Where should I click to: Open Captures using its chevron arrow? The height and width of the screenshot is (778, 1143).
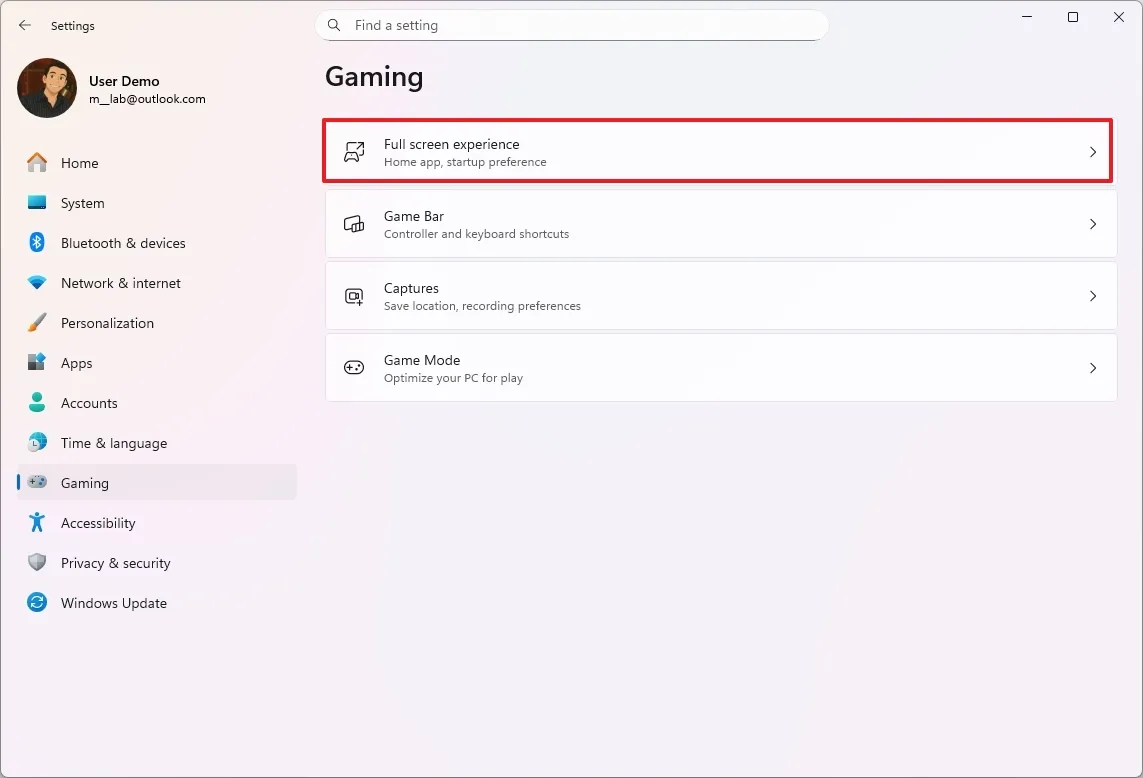pos(1093,296)
